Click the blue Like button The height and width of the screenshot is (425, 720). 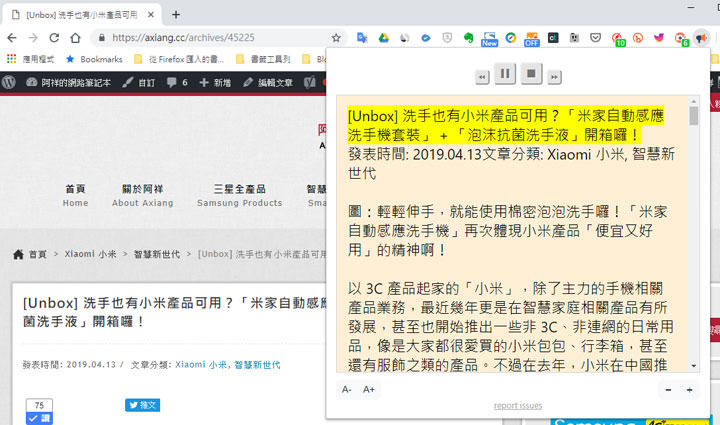(39, 418)
